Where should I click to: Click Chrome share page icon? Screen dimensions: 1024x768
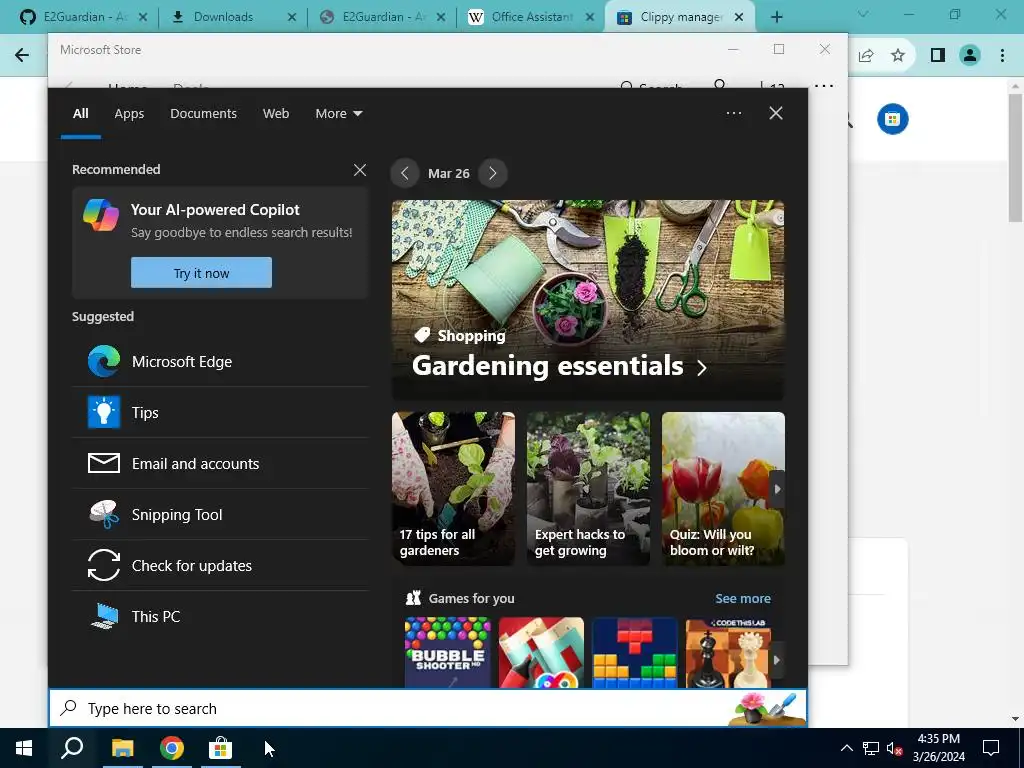click(x=866, y=56)
